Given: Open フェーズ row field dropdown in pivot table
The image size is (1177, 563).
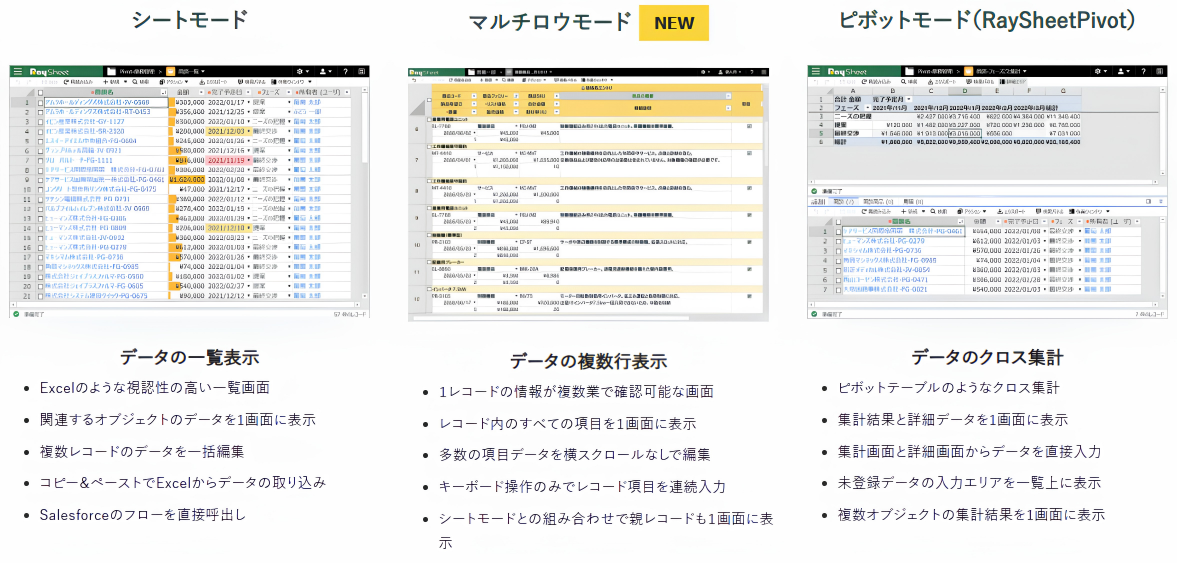Looking at the screenshot, I should [868, 107].
